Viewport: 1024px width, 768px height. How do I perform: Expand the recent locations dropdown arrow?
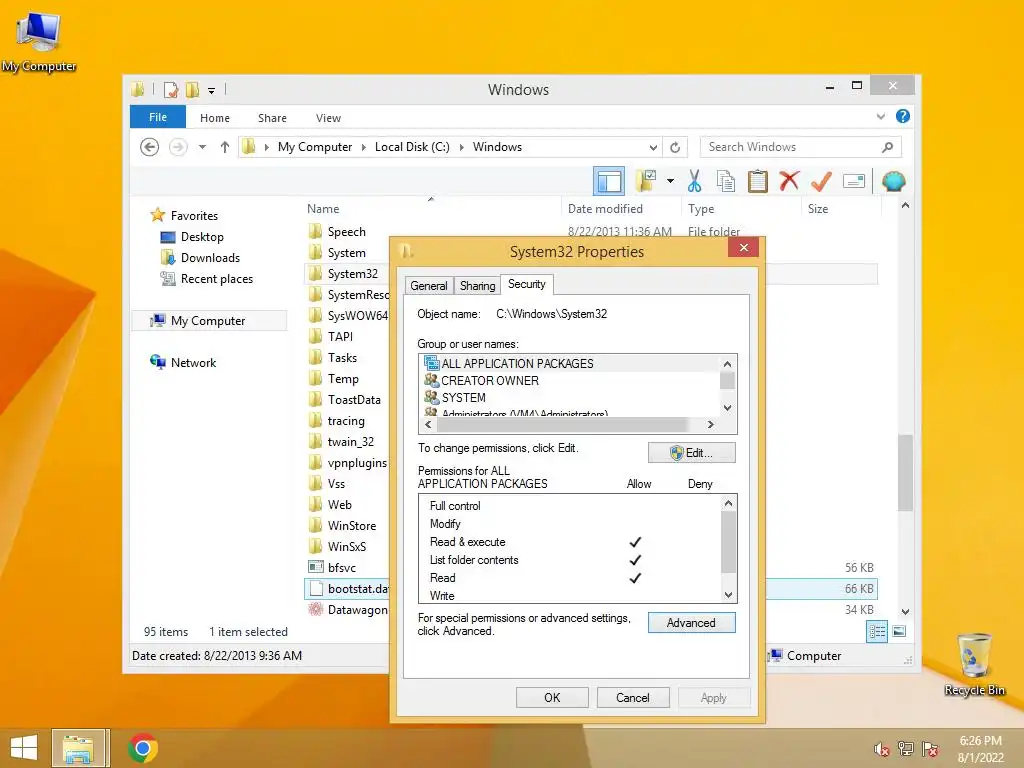[x=202, y=147]
